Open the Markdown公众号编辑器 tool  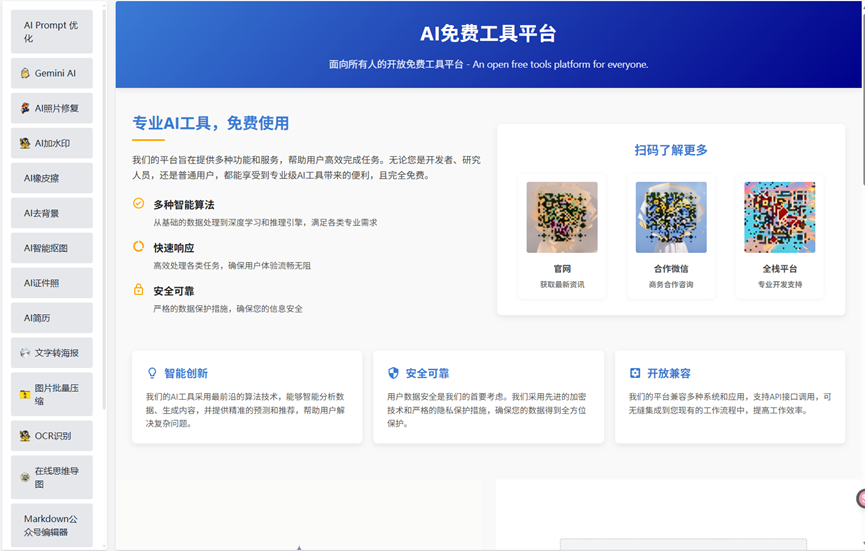click(52, 525)
